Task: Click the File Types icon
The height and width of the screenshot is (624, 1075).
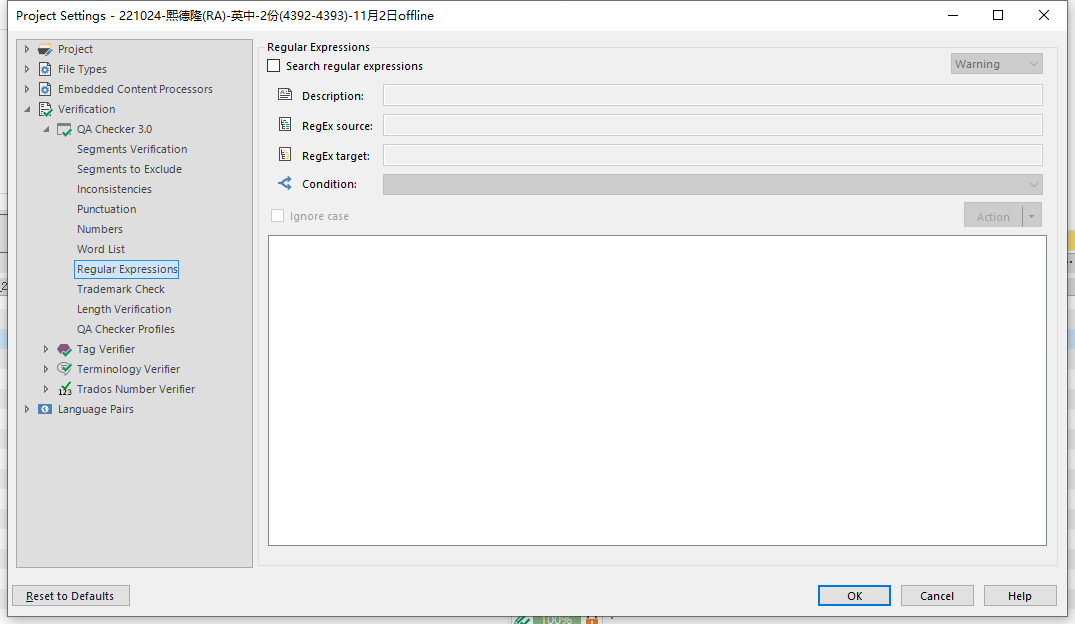Action: click(x=45, y=69)
